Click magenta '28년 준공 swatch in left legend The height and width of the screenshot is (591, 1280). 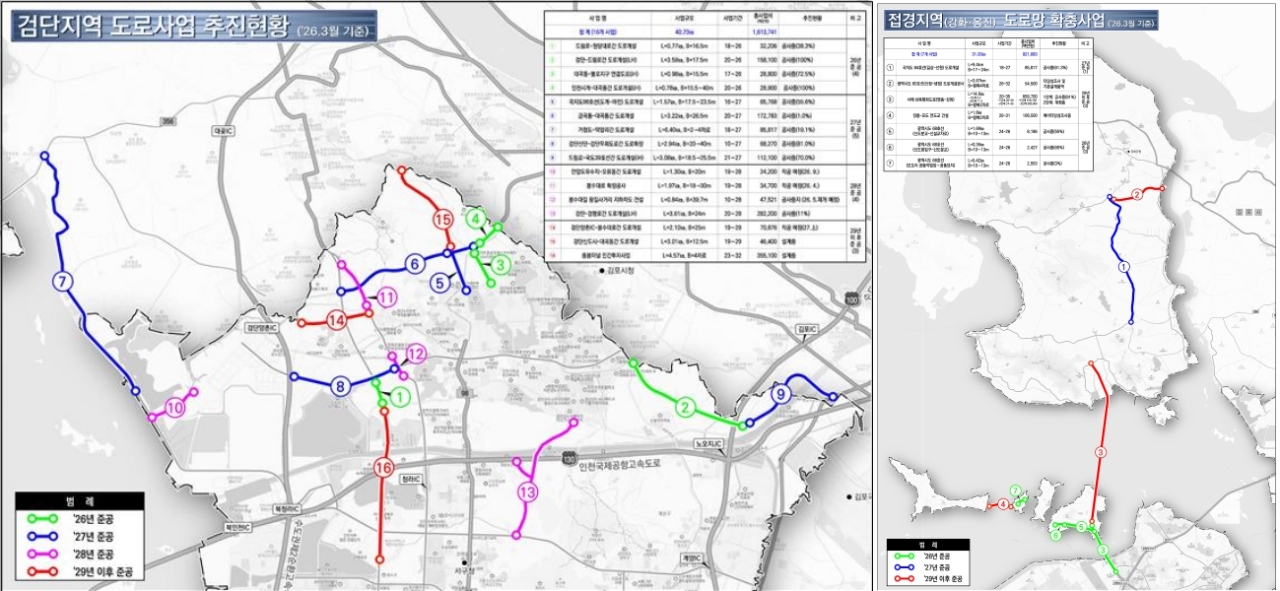(44, 554)
